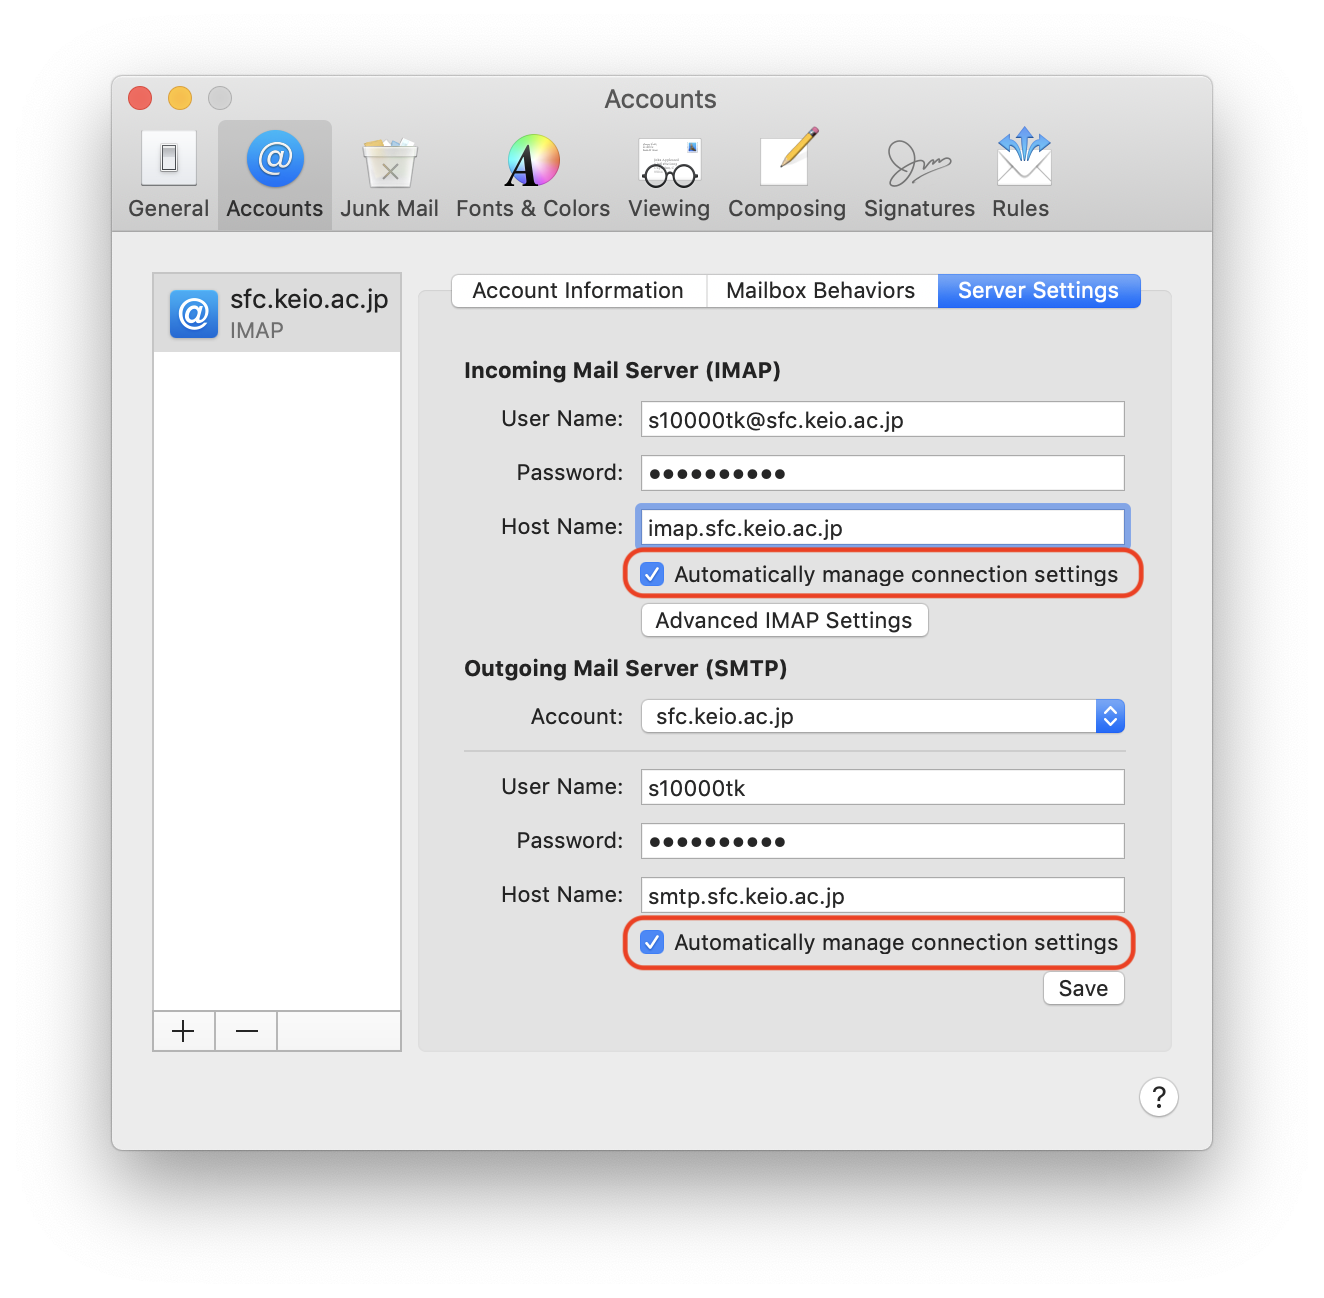Uncheck automatic connection settings for SMTP server
1324x1298 pixels.
point(652,942)
